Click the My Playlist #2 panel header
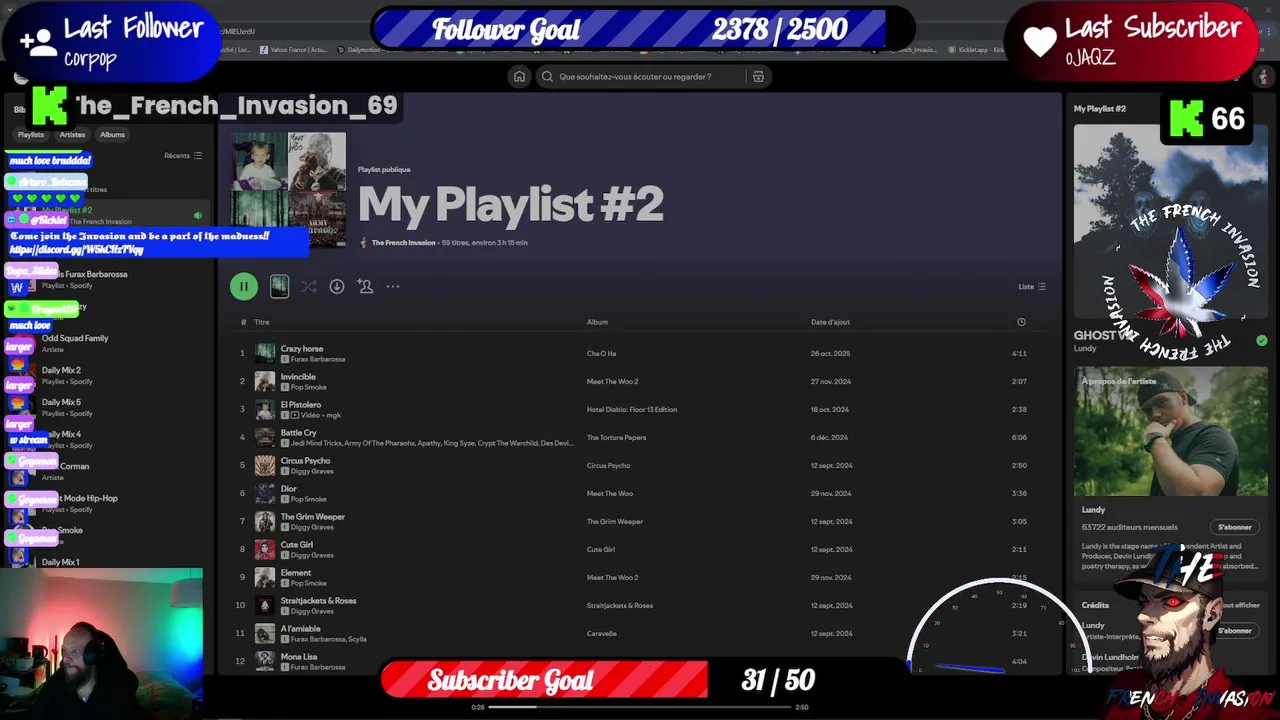This screenshot has height=720, width=1280. click(1100, 108)
